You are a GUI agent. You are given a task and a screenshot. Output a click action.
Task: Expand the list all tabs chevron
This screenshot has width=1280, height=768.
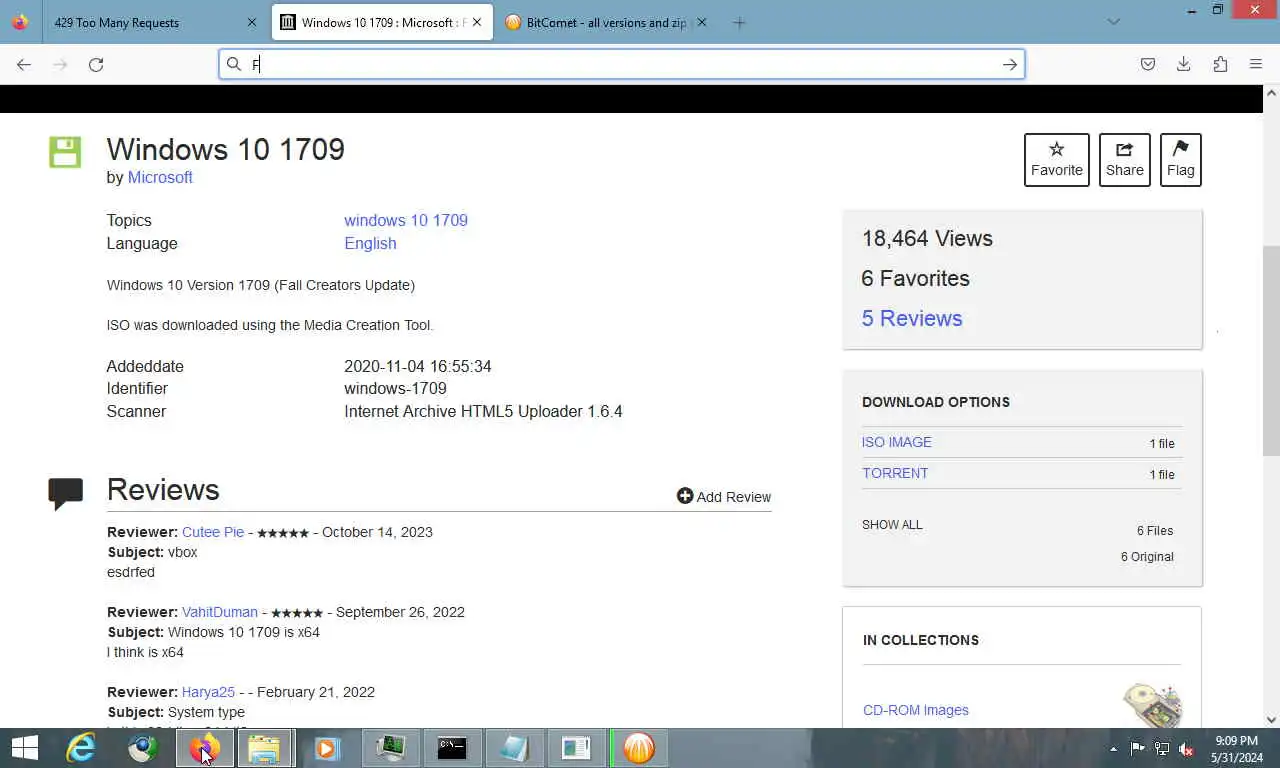coord(1114,22)
